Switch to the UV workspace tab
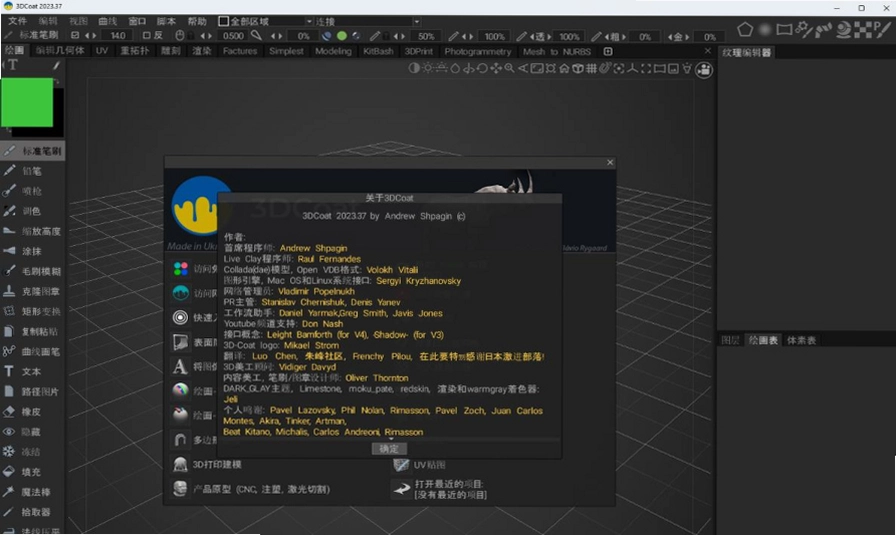Image resolution: width=896 pixels, height=535 pixels. [x=102, y=51]
